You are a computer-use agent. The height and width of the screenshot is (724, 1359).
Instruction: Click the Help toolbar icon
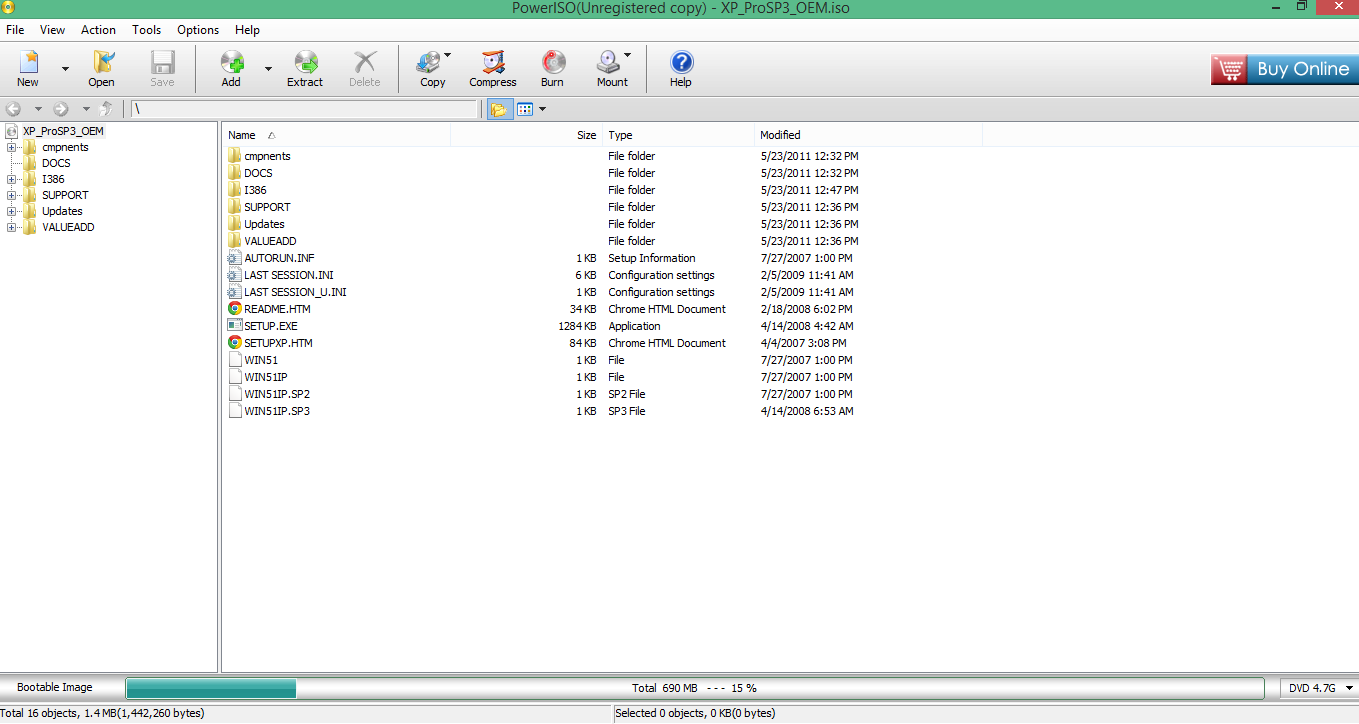(681, 63)
